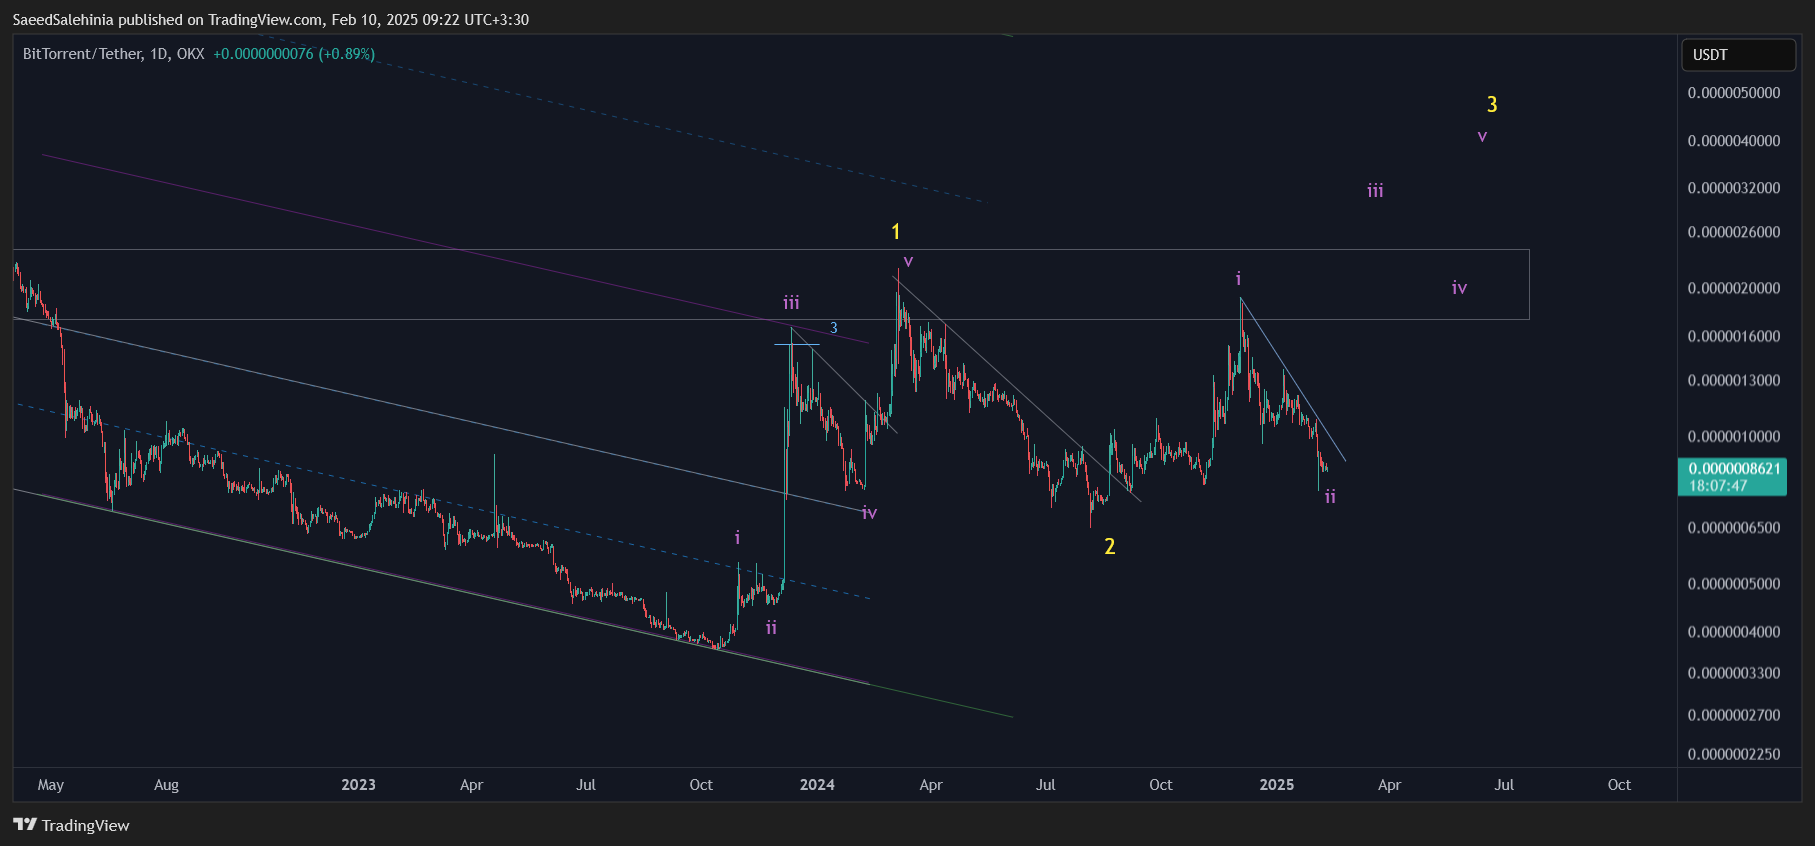This screenshot has height=846, width=1815.
Task: Click the 0.0000002700 price axis label
Action: coord(1734,715)
